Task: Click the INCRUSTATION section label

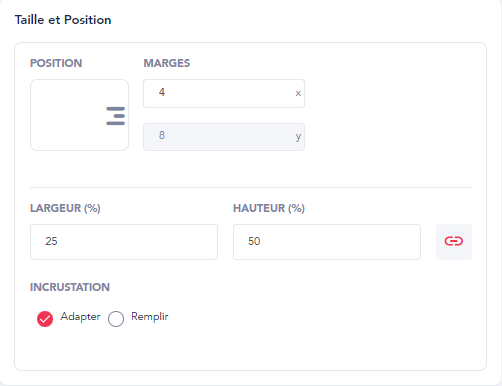Action: click(x=70, y=287)
